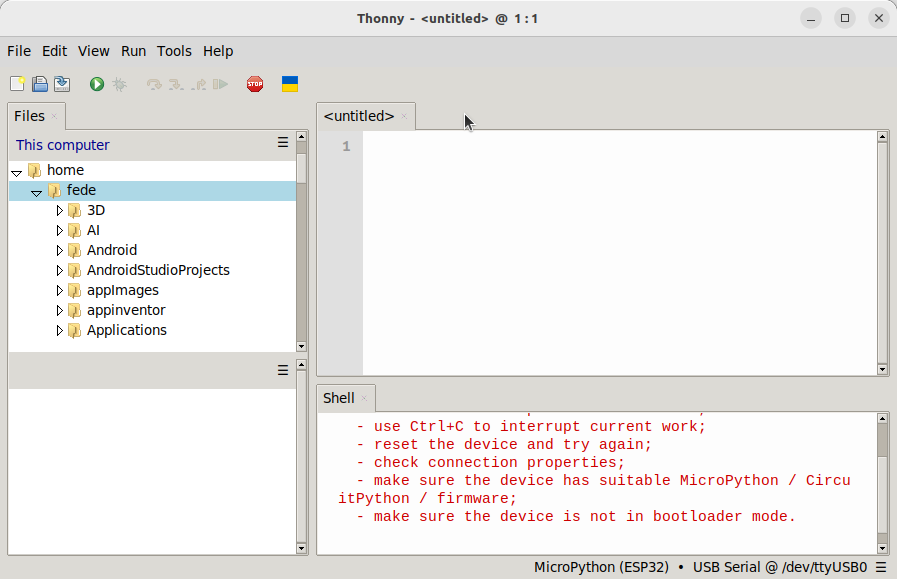Select the fede folder row
The height and width of the screenshot is (579, 897).
pos(152,191)
